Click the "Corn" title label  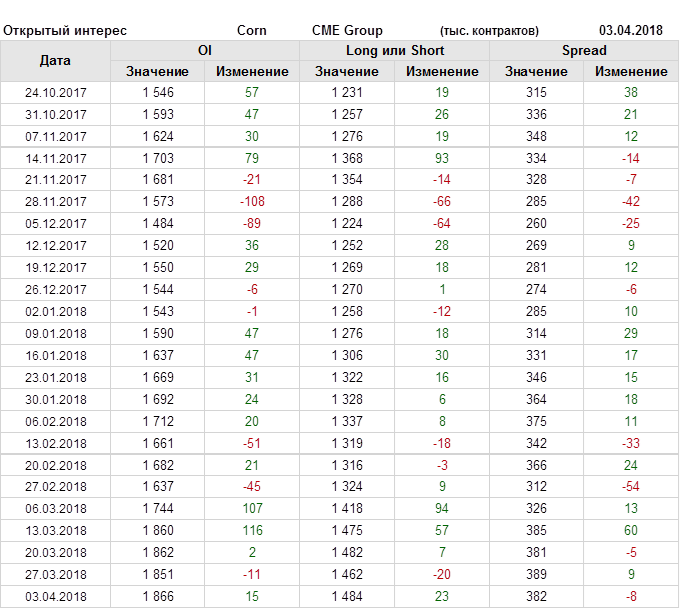(x=252, y=30)
